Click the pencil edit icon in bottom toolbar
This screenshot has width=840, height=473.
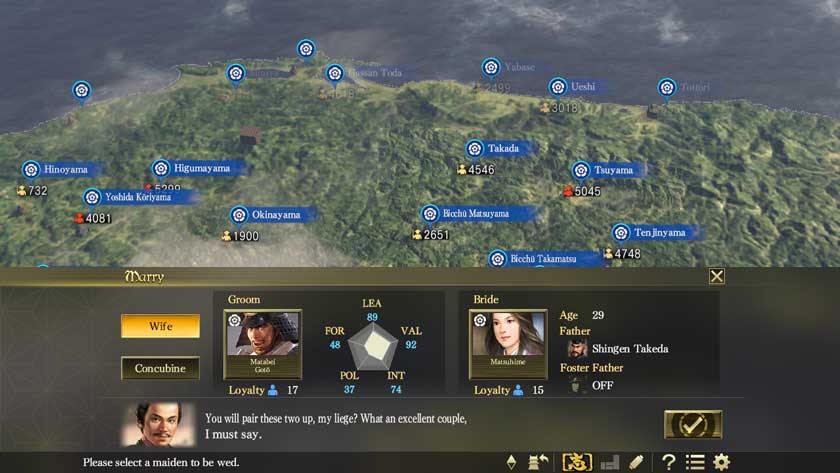tap(637, 462)
